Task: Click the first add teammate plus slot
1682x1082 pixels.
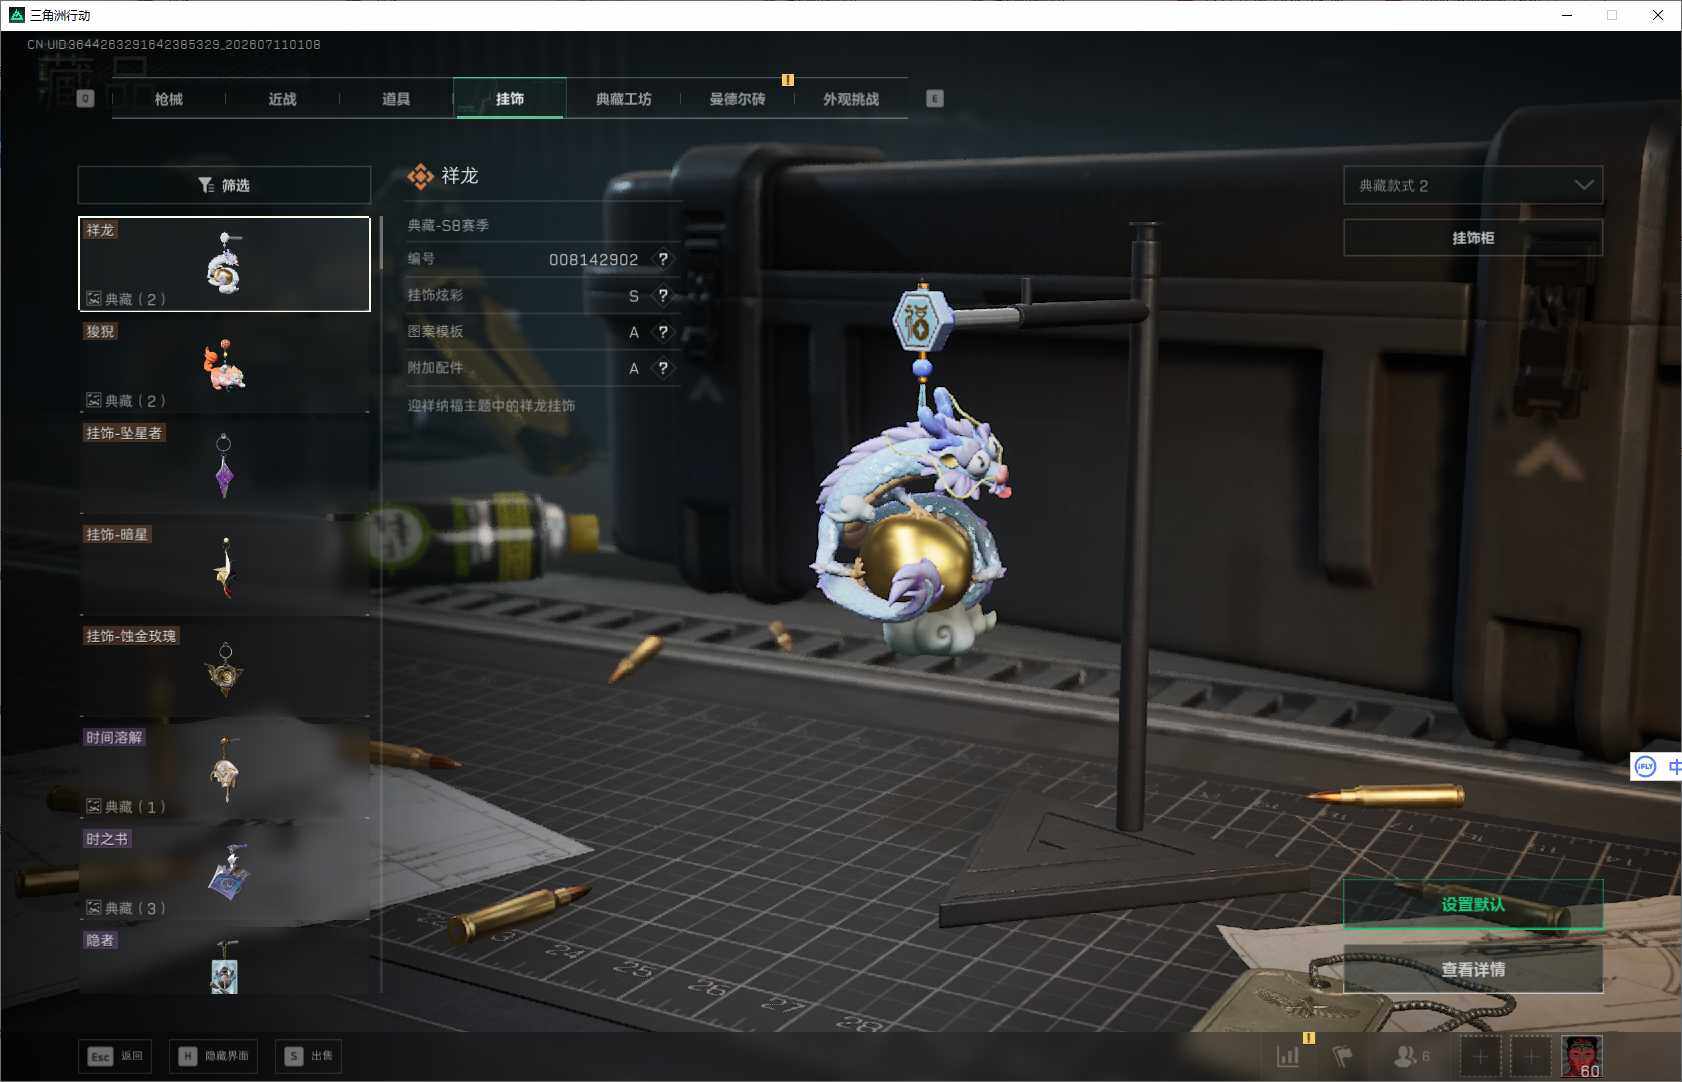Action: point(1481,1056)
